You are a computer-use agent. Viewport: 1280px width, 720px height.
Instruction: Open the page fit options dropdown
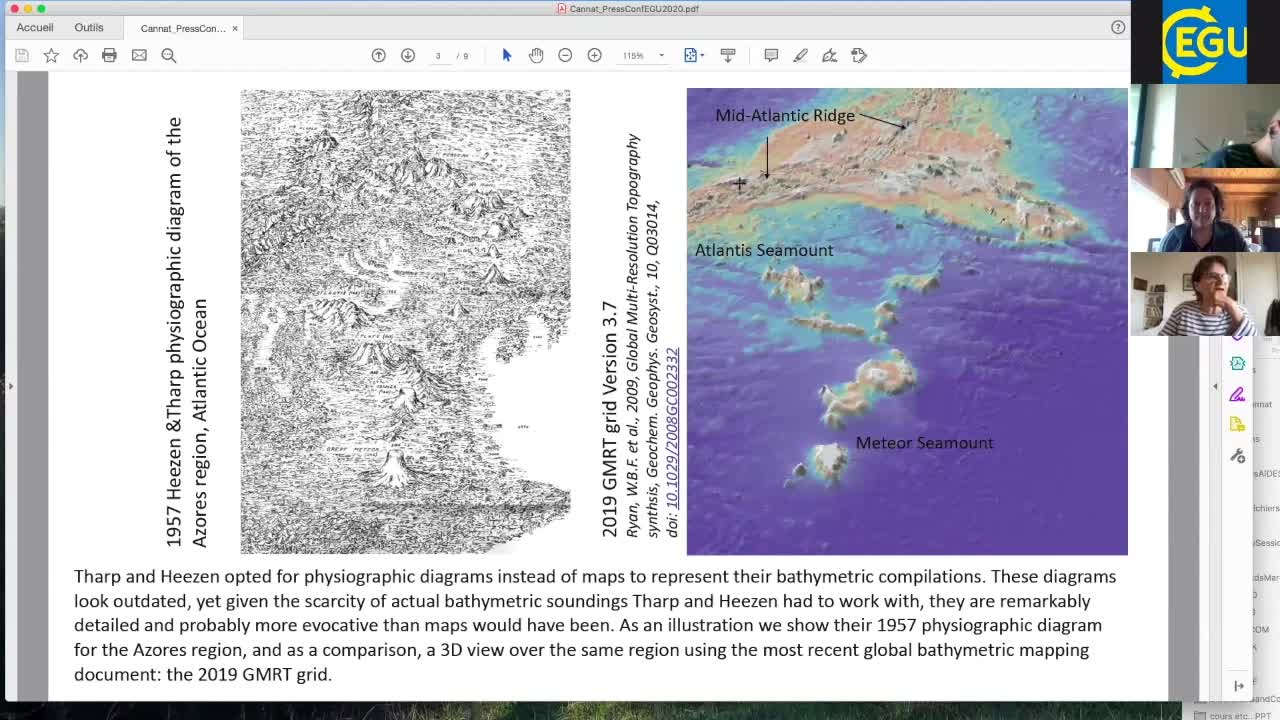coord(694,55)
